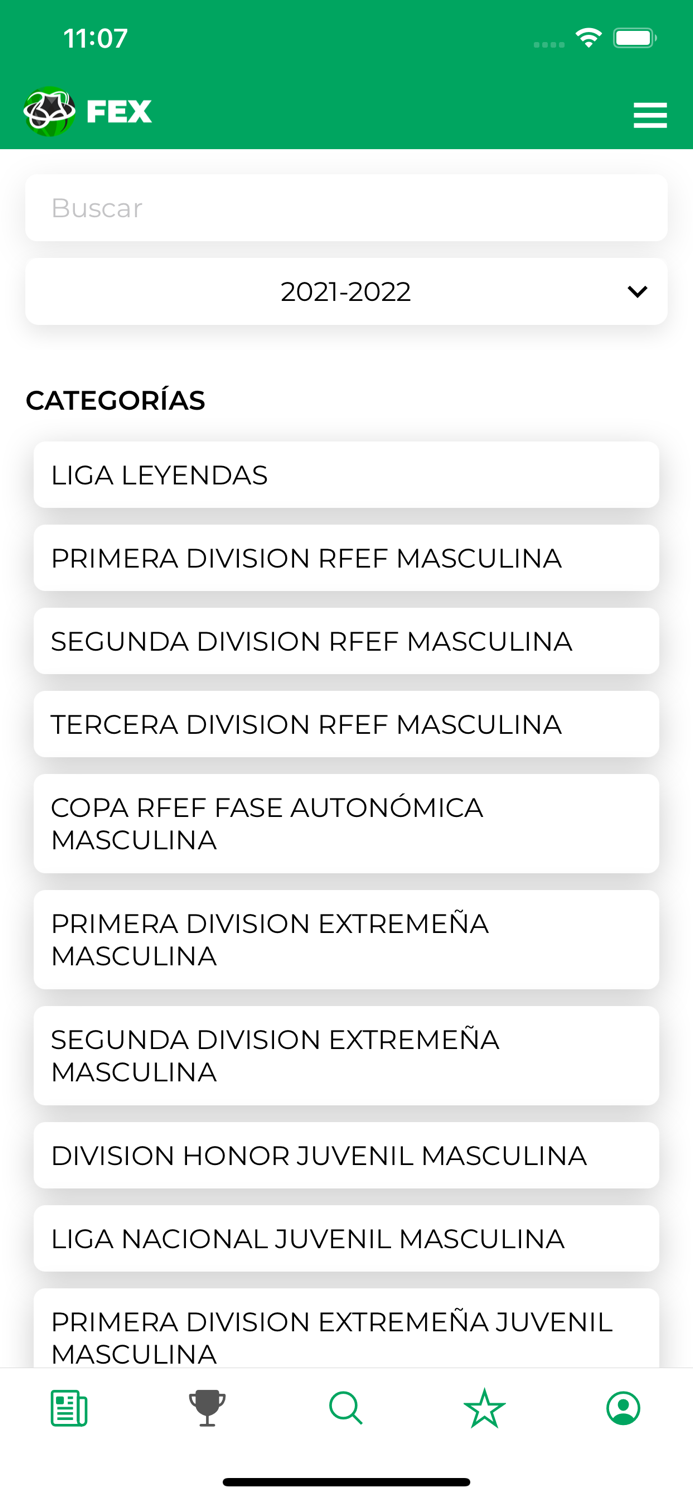Tap the battery indicator
Viewport: 693px width, 1500px height.
632,36
